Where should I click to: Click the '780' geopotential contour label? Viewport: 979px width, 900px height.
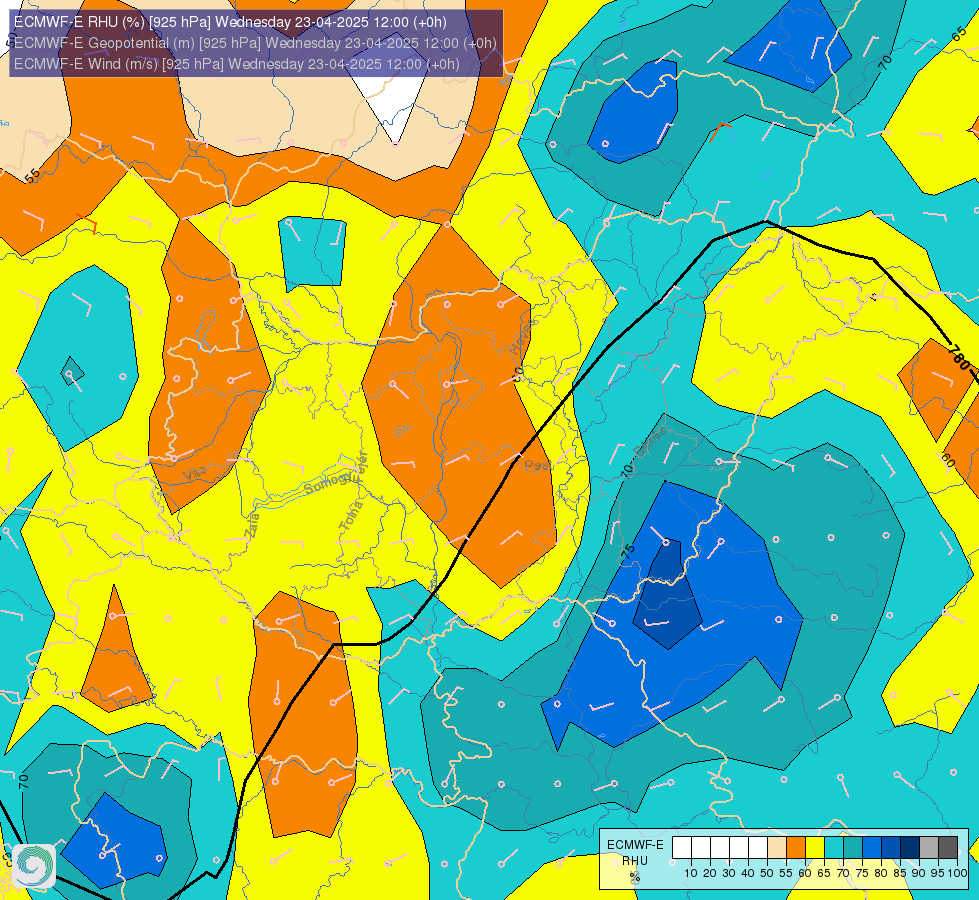click(x=959, y=359)
